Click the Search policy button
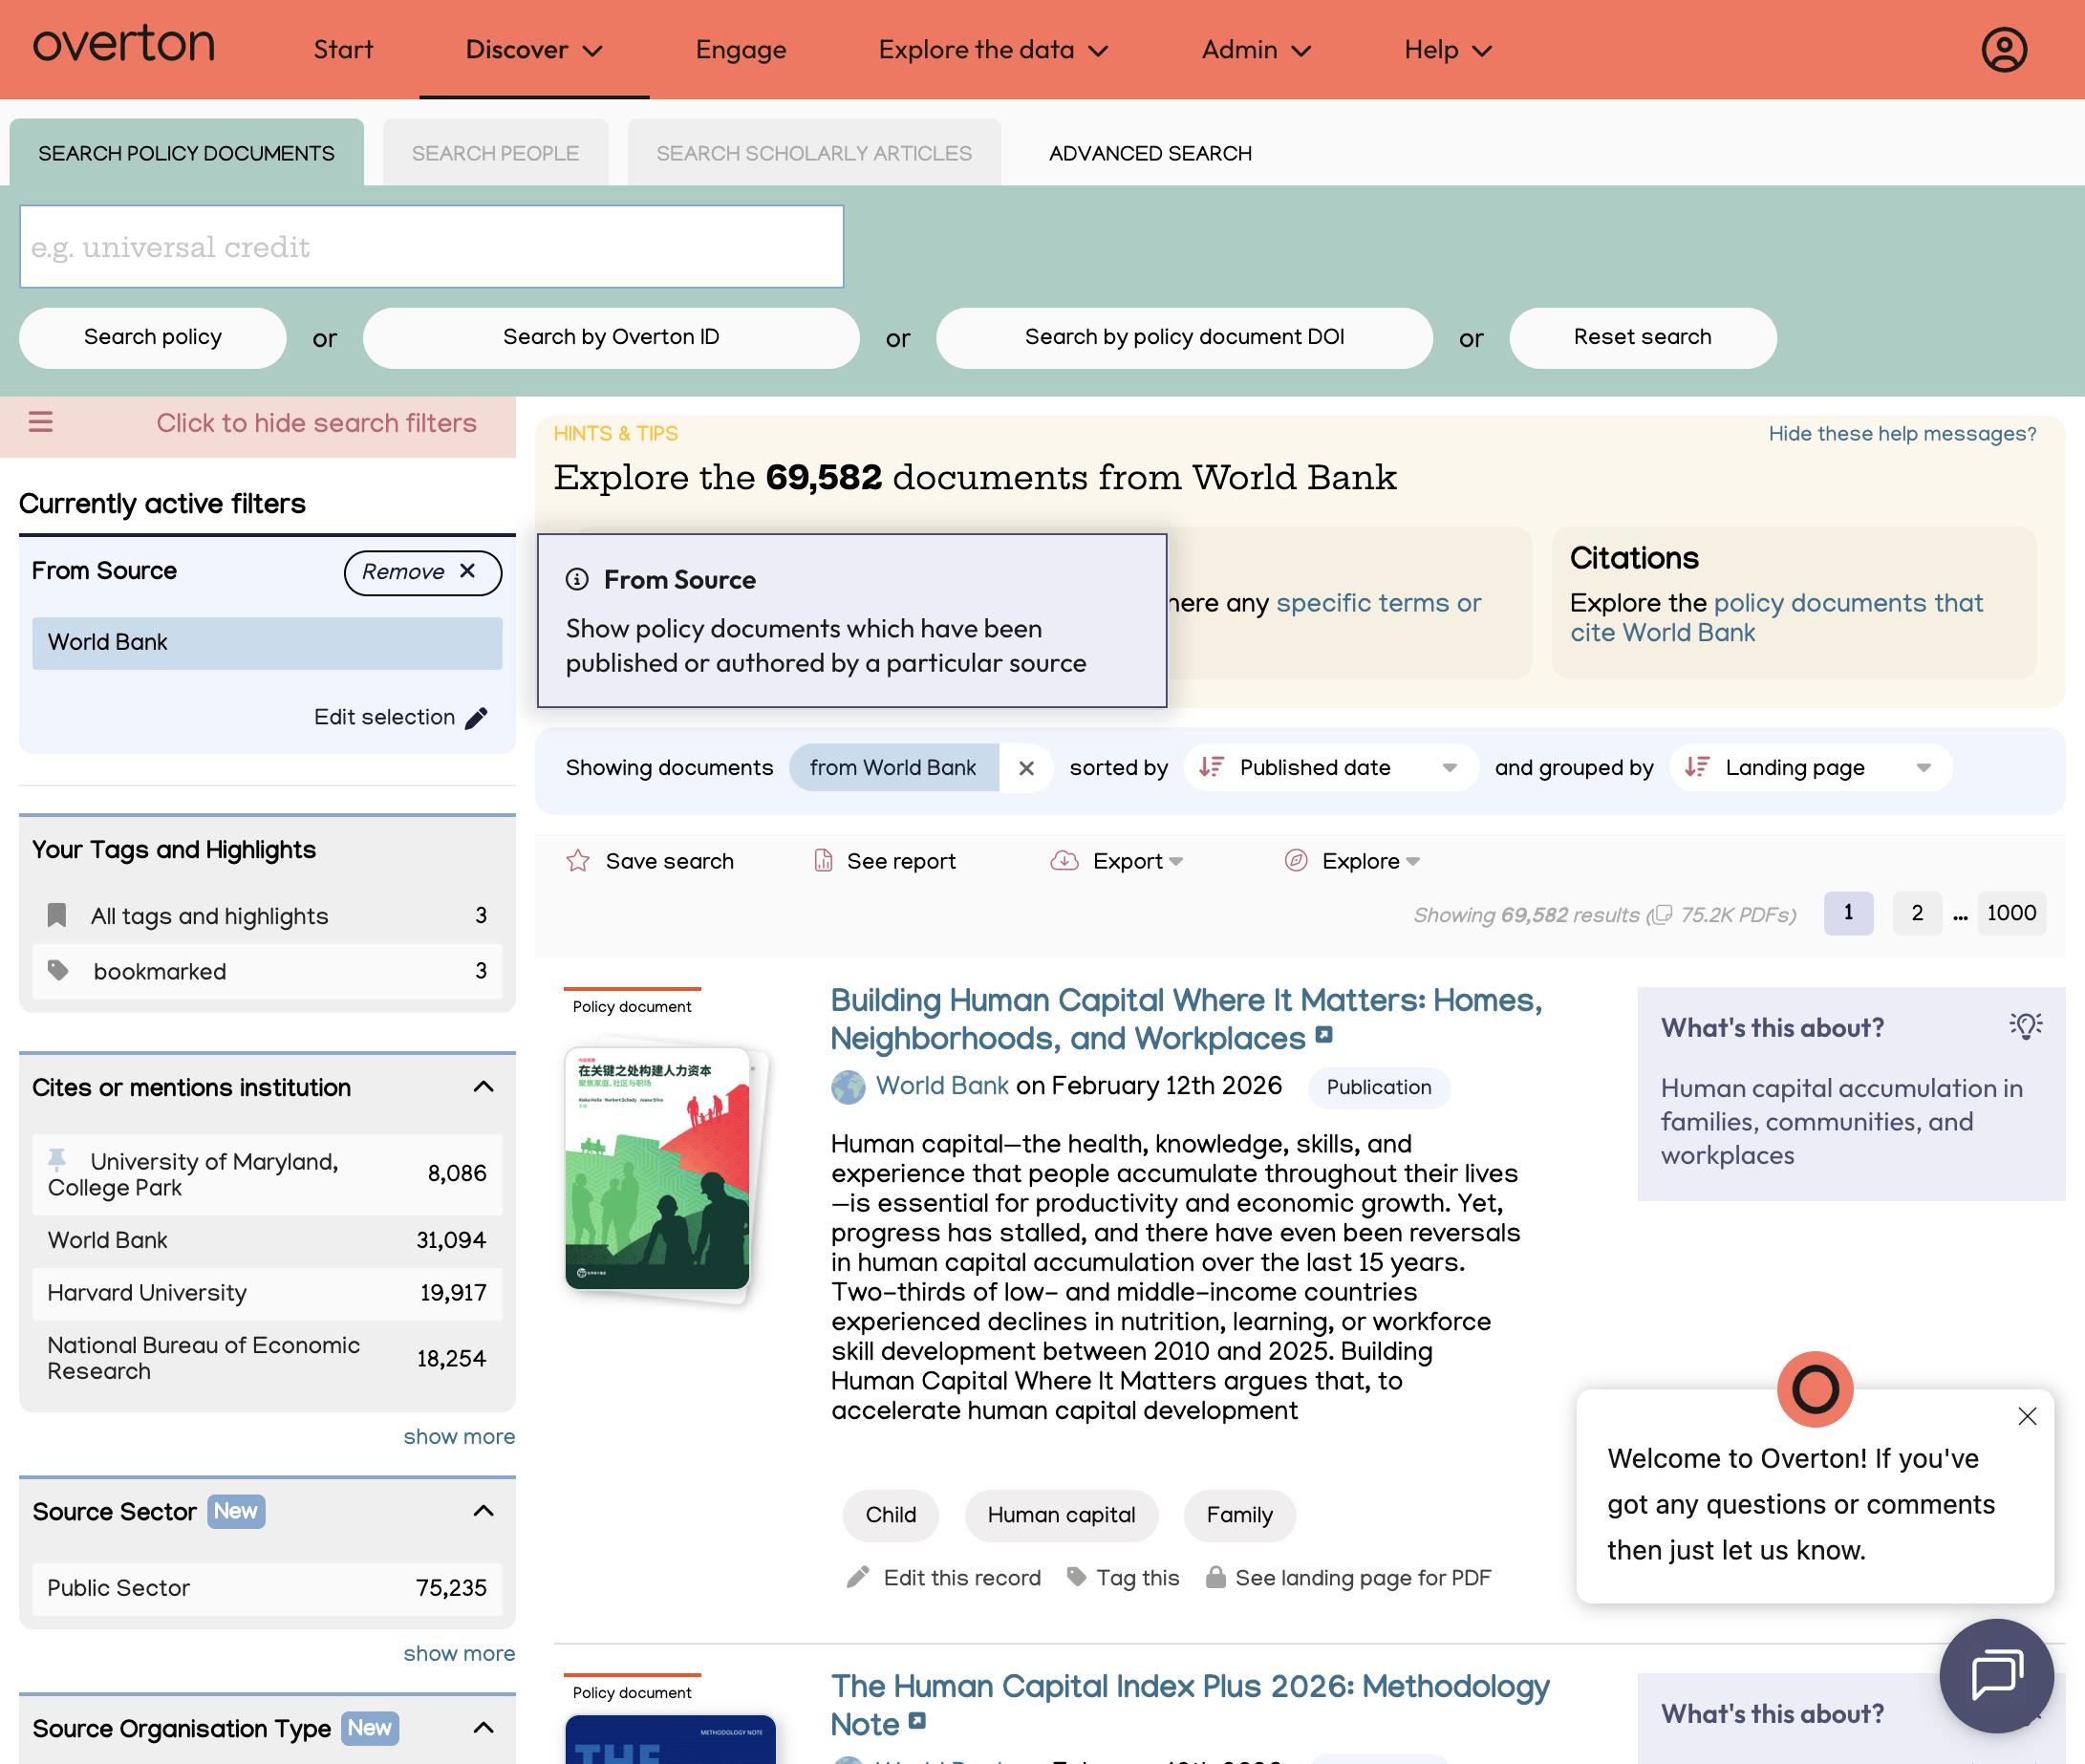Screen dimensions: 2085x1764 click(153, 338)
